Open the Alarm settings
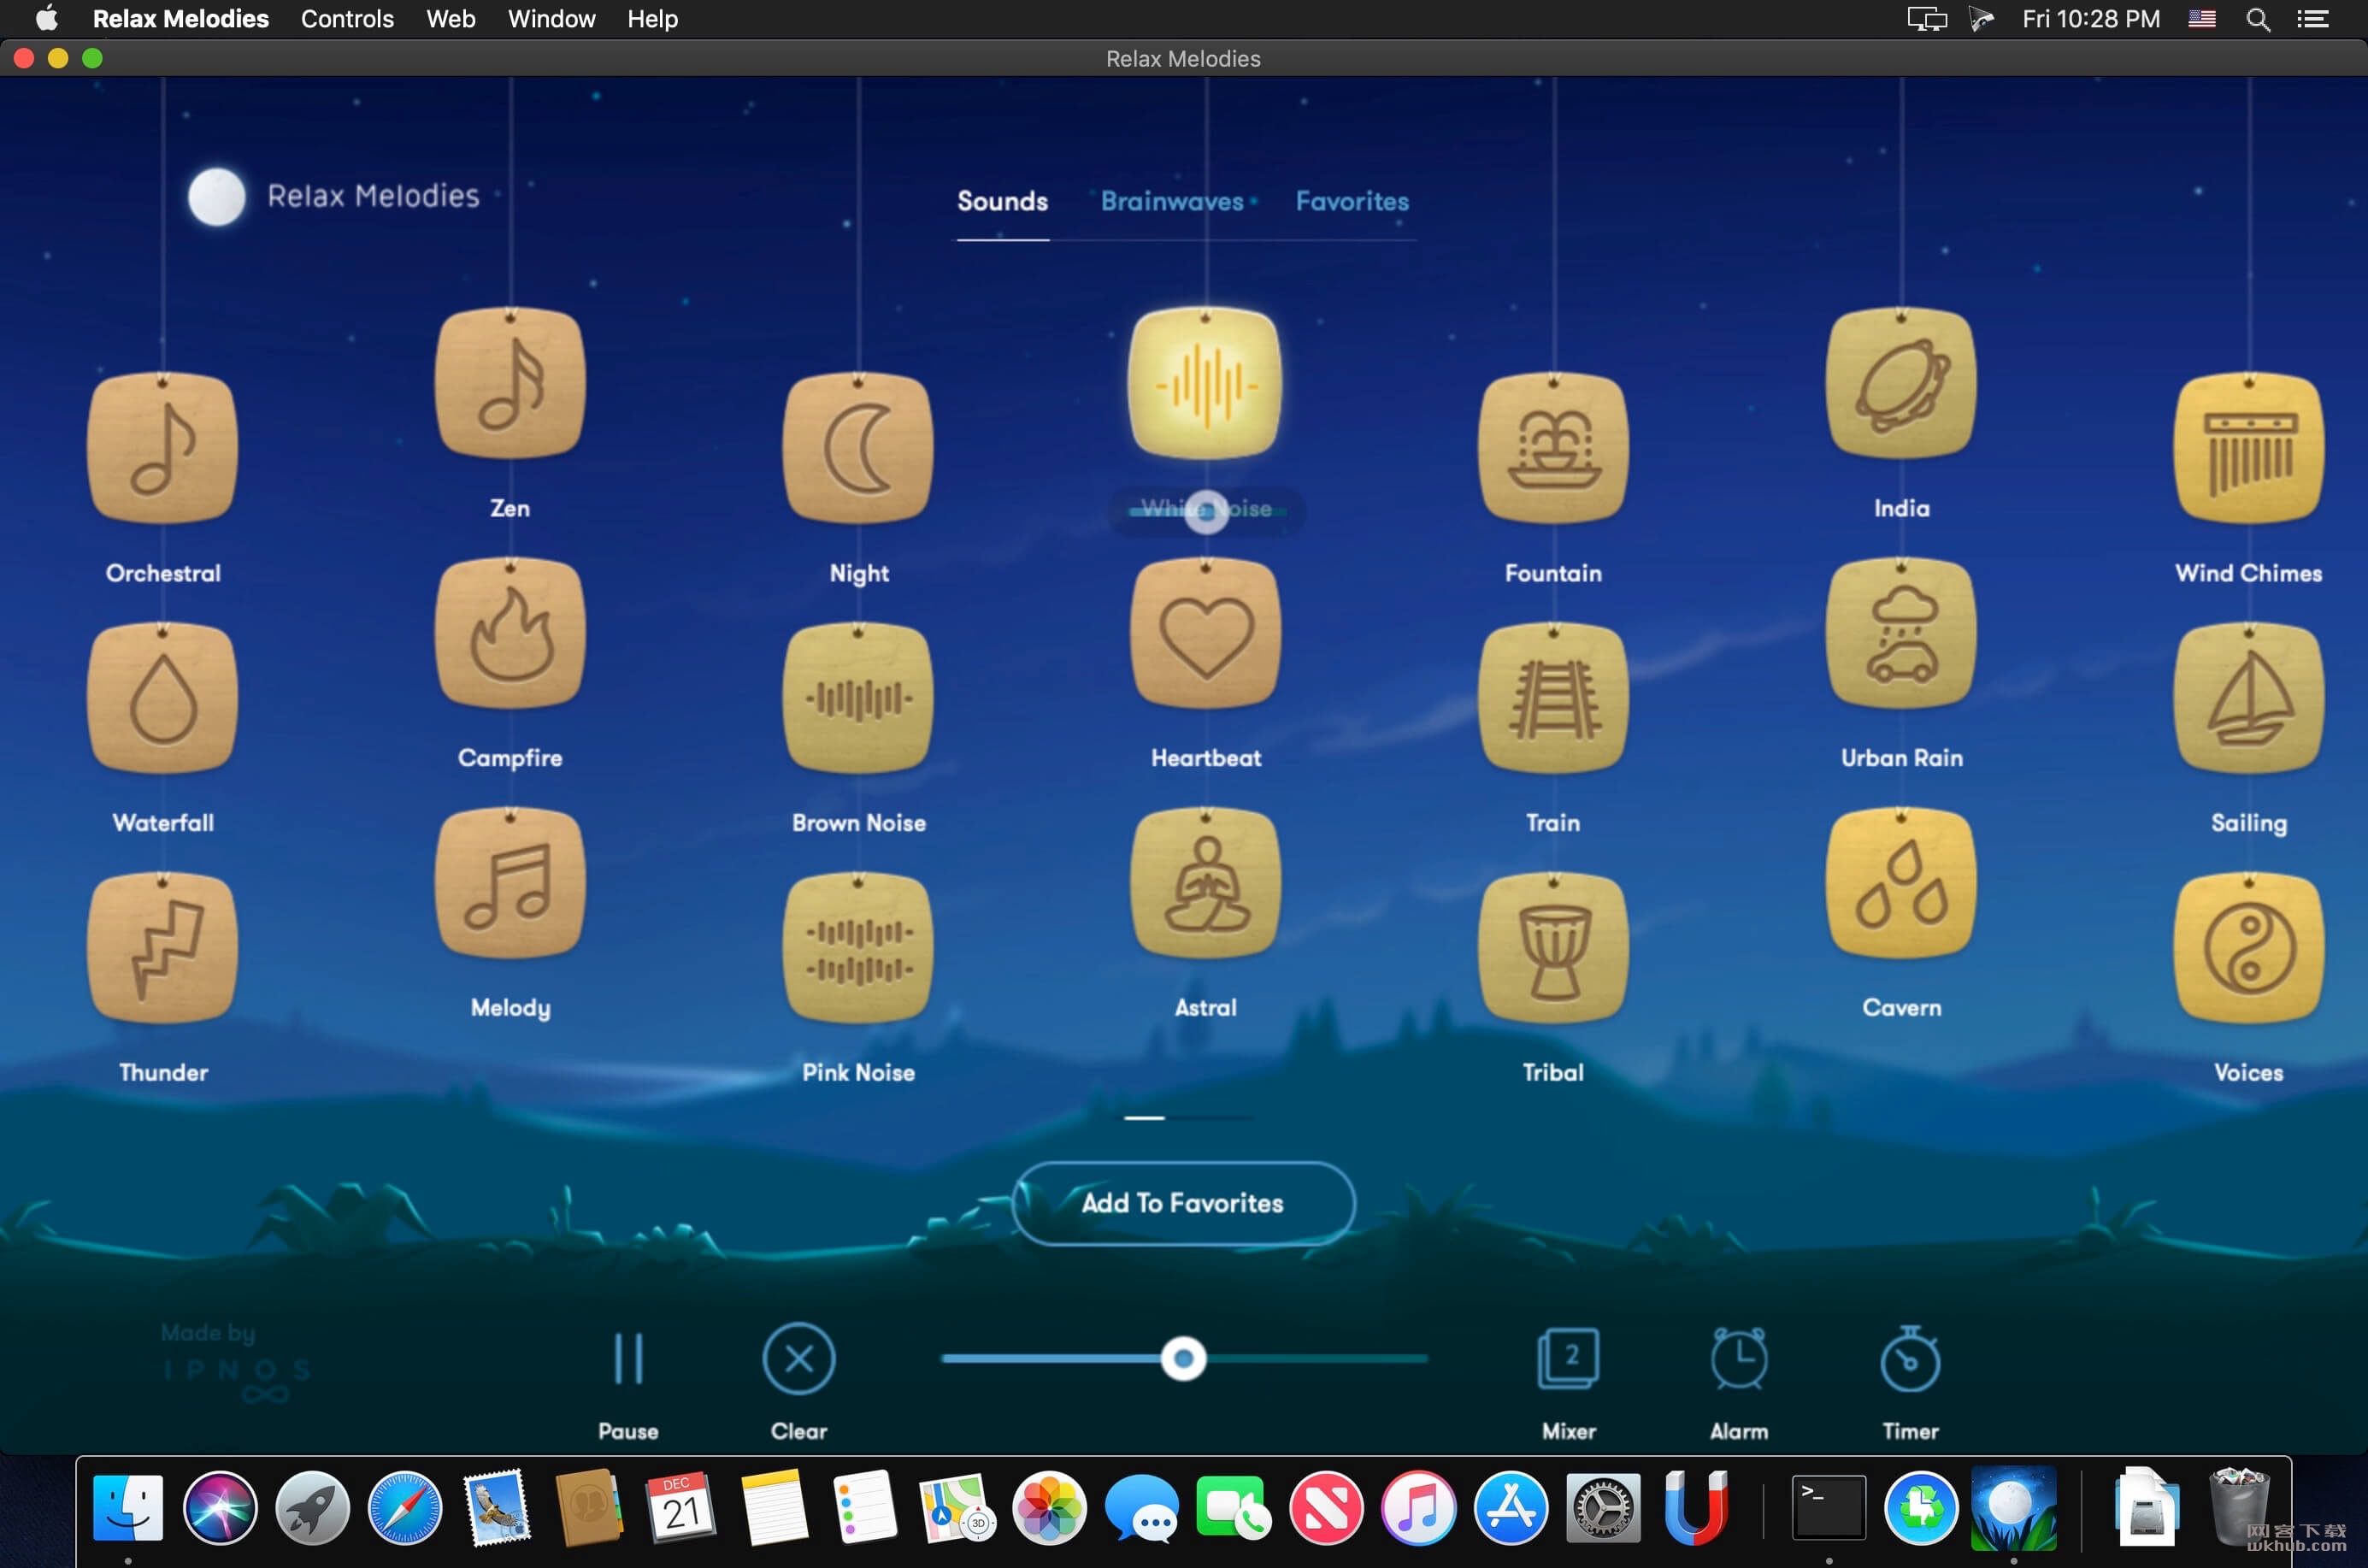Viewport: 2368px width, 1568px height. click(1738, 1359)
